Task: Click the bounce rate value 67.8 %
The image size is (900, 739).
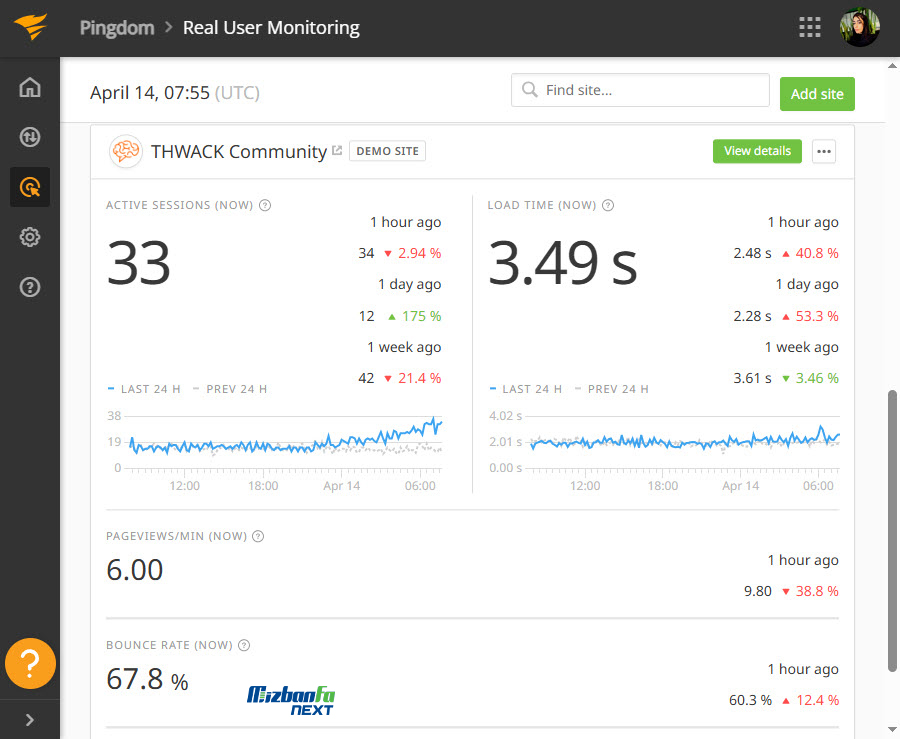Action: click(148, 679)
